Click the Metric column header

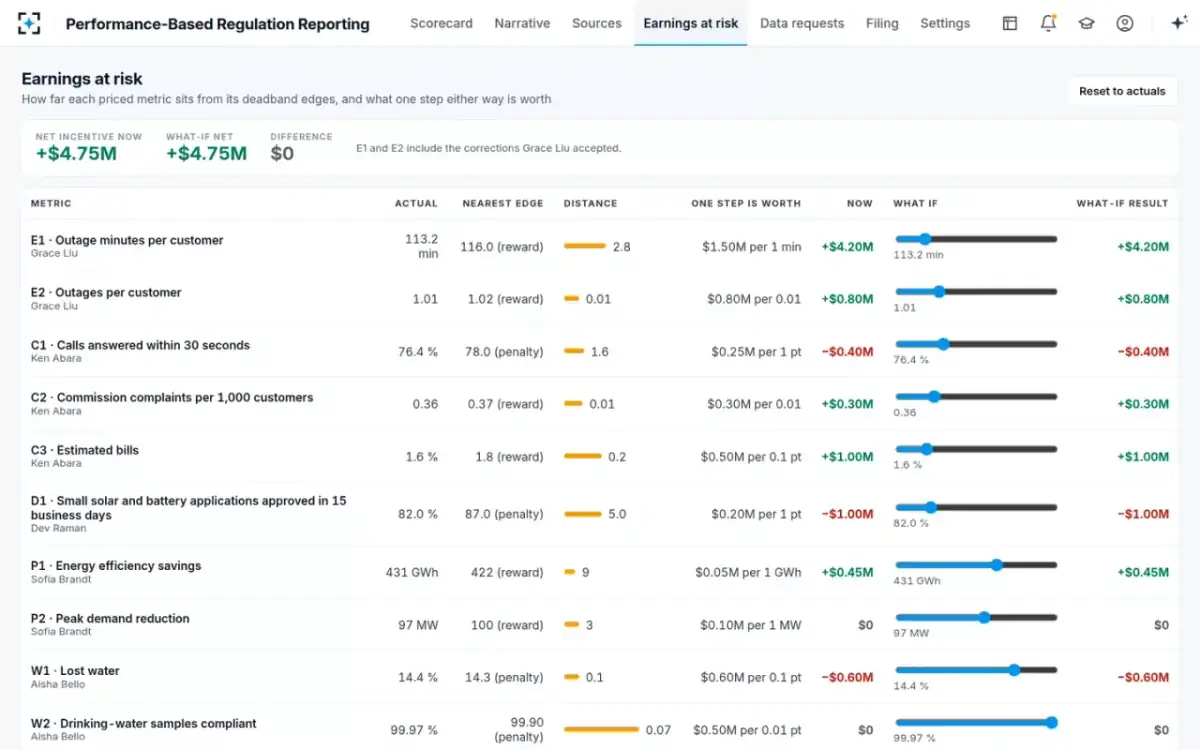pyautogui.click(x=51, y=203)
